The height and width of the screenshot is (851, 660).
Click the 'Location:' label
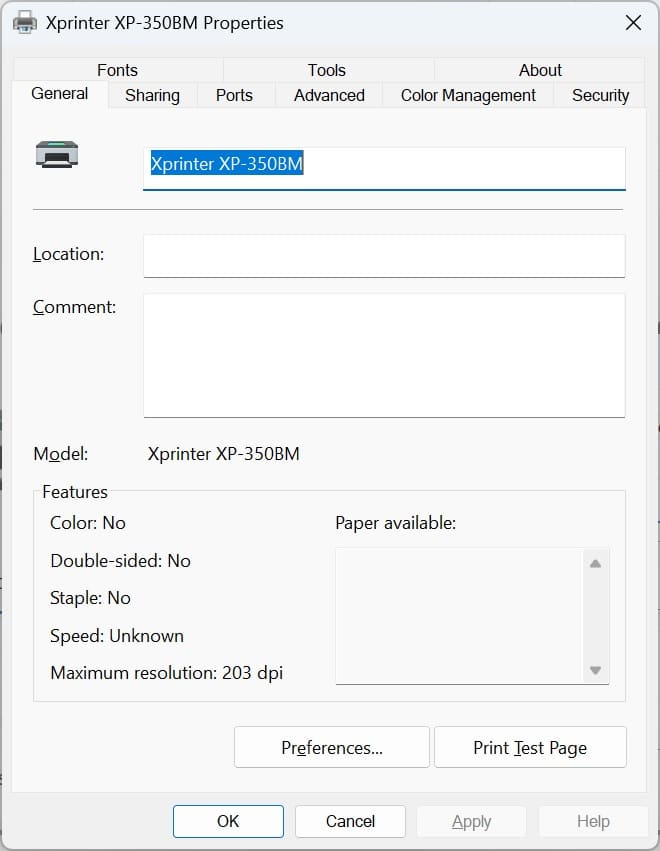tap(68, 254)
